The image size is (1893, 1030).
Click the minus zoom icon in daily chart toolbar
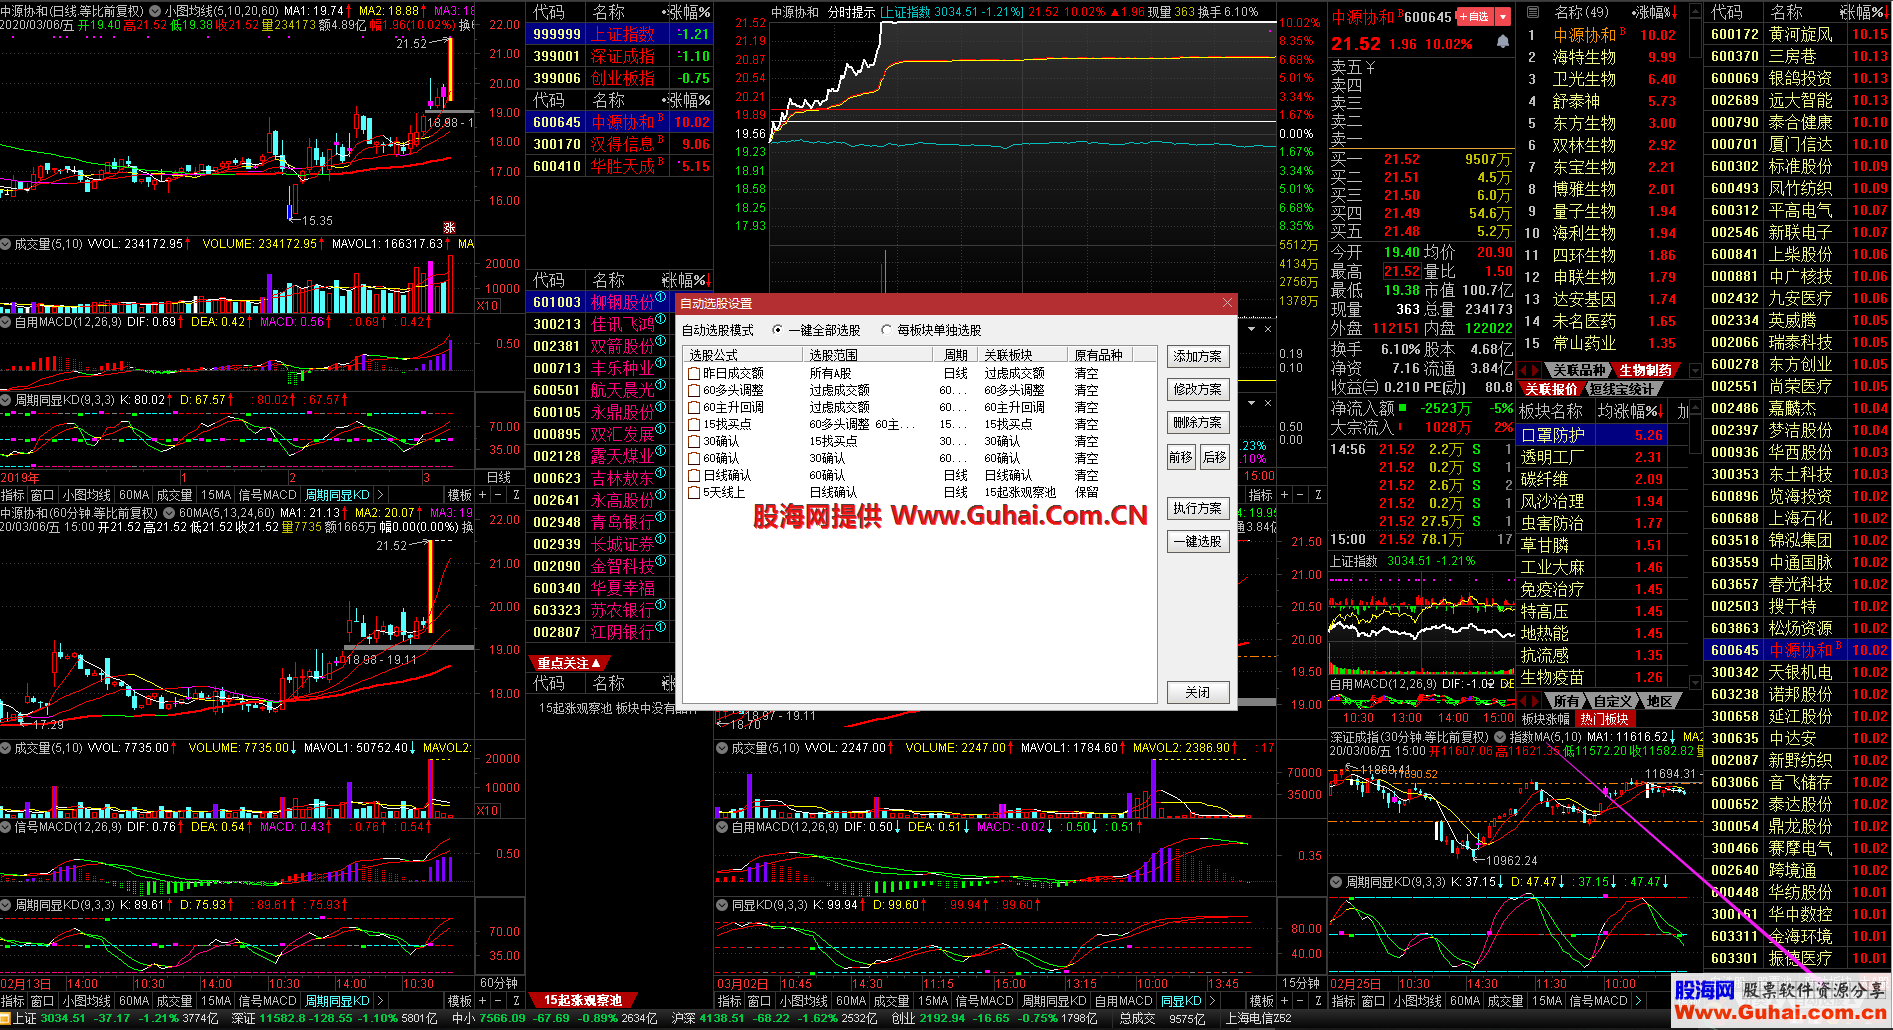(498, 495)
